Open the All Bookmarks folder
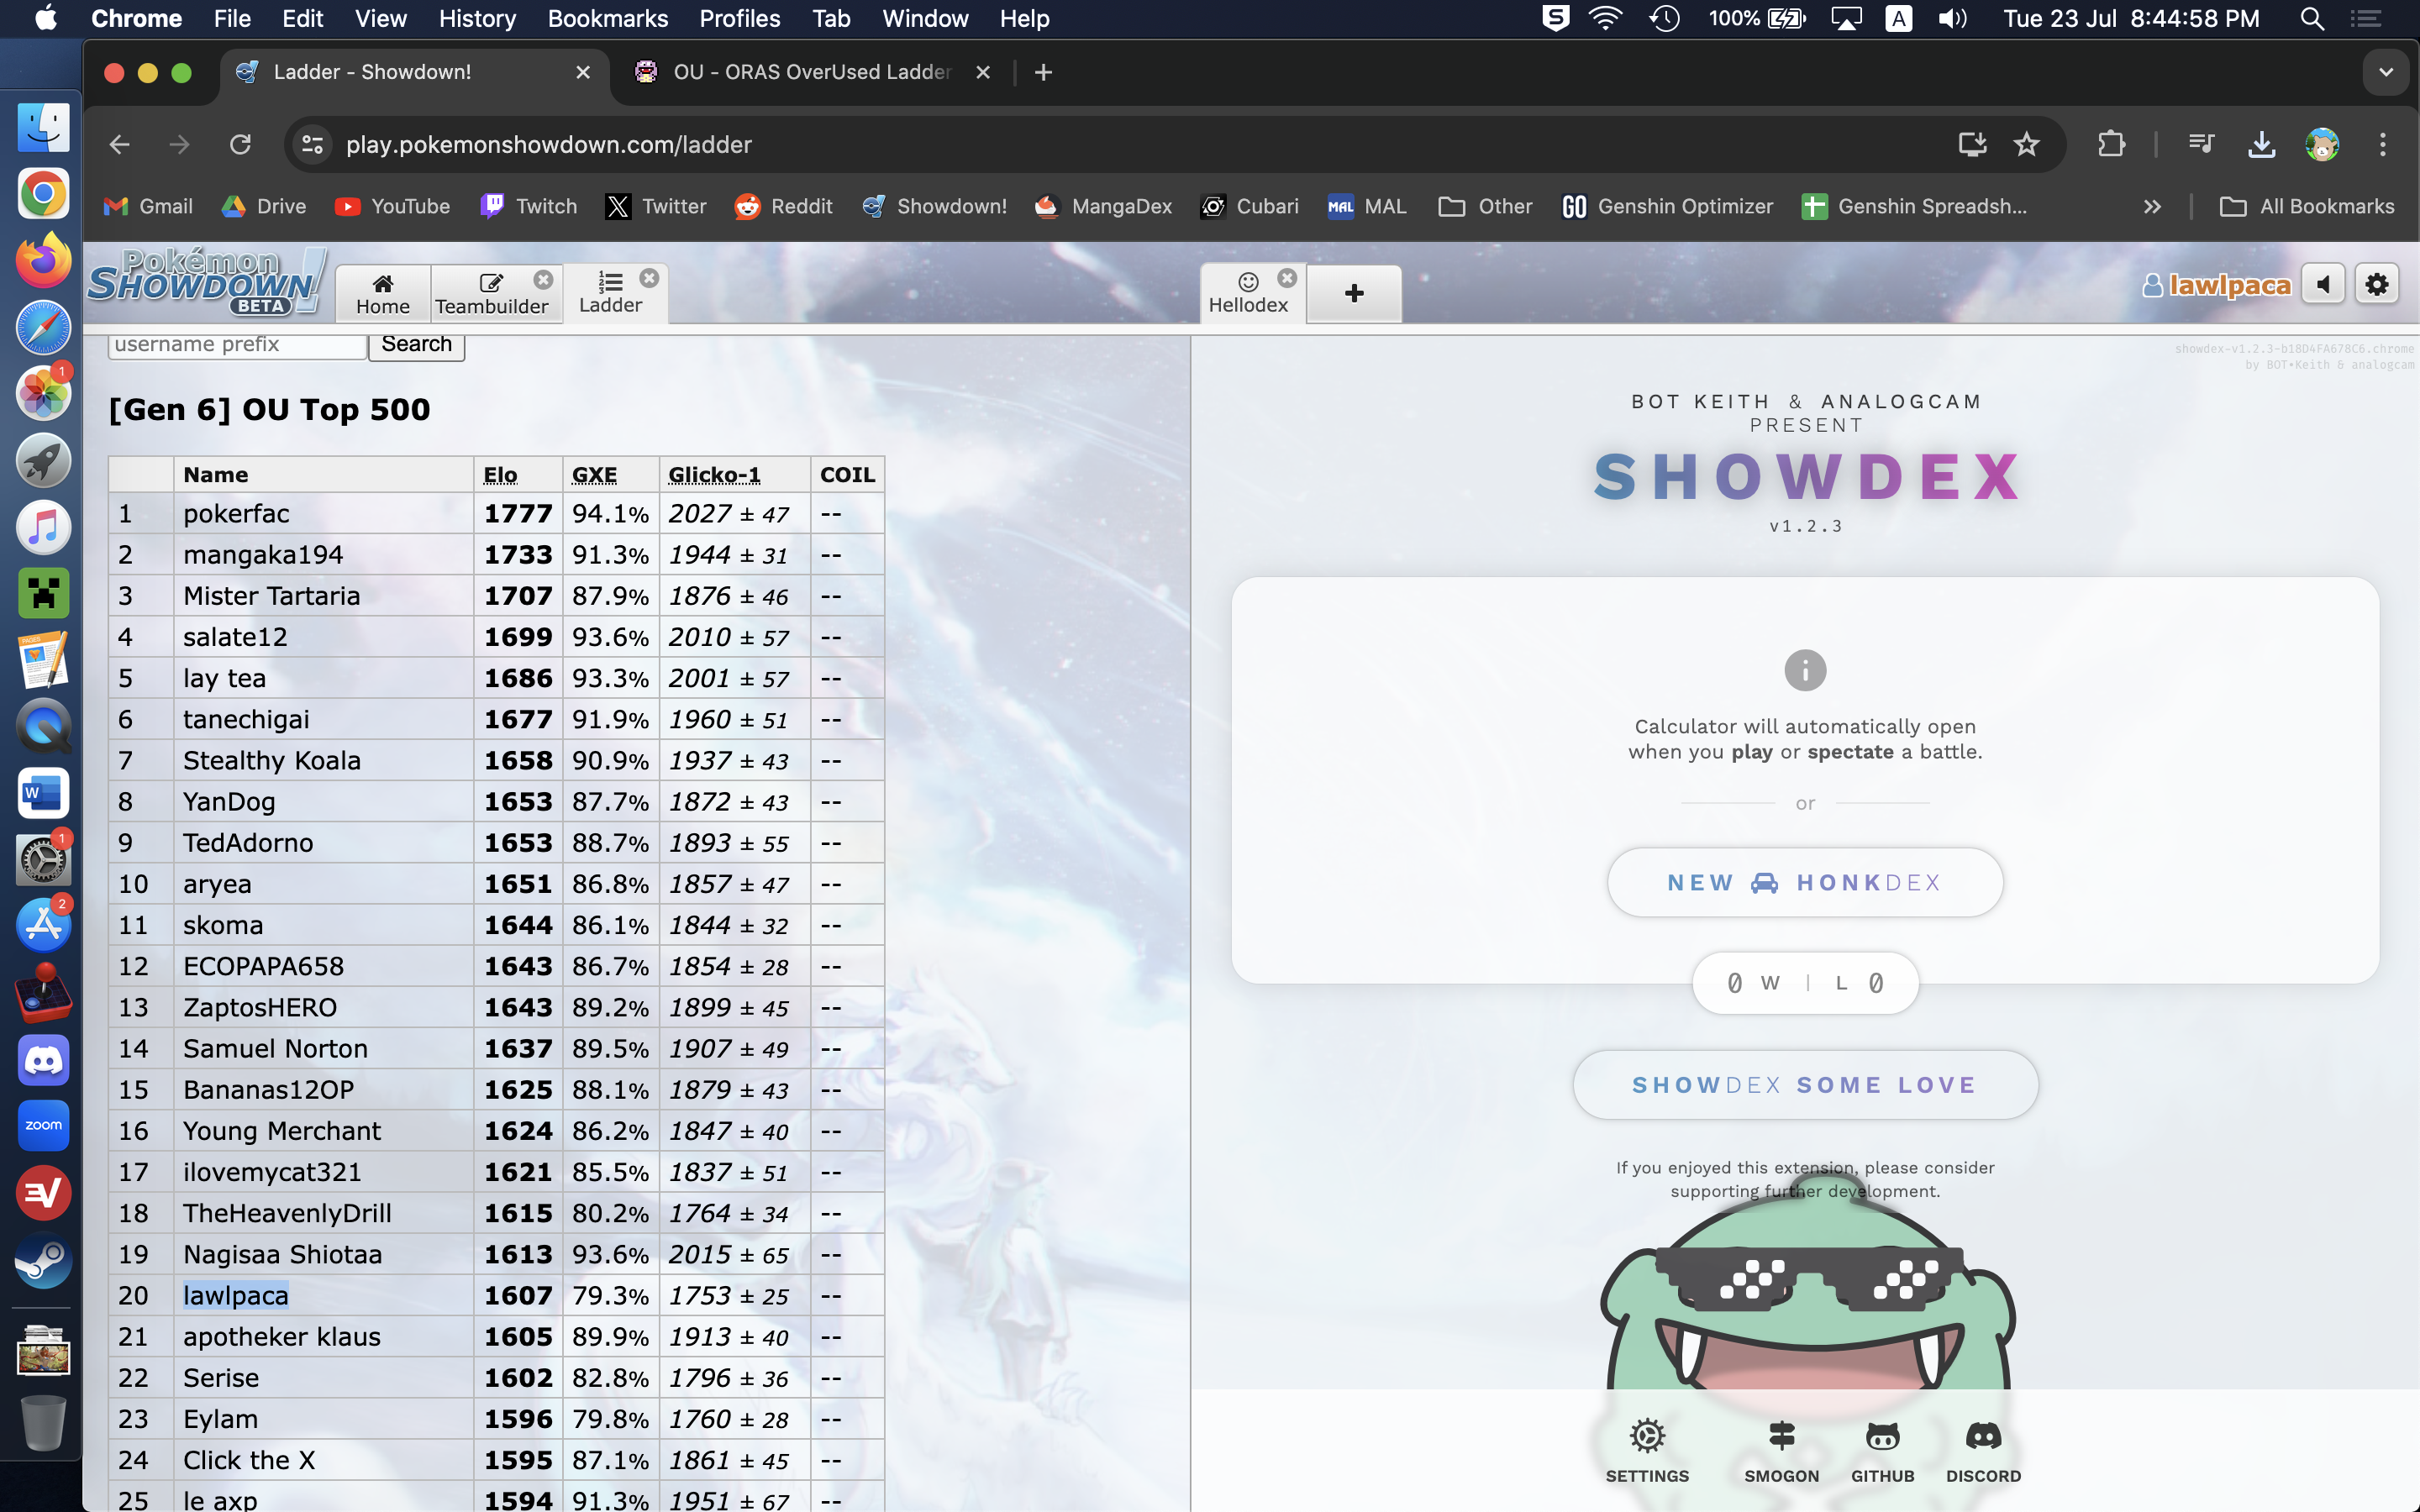The image size is (2420, 1512). tap(2307, 207)
